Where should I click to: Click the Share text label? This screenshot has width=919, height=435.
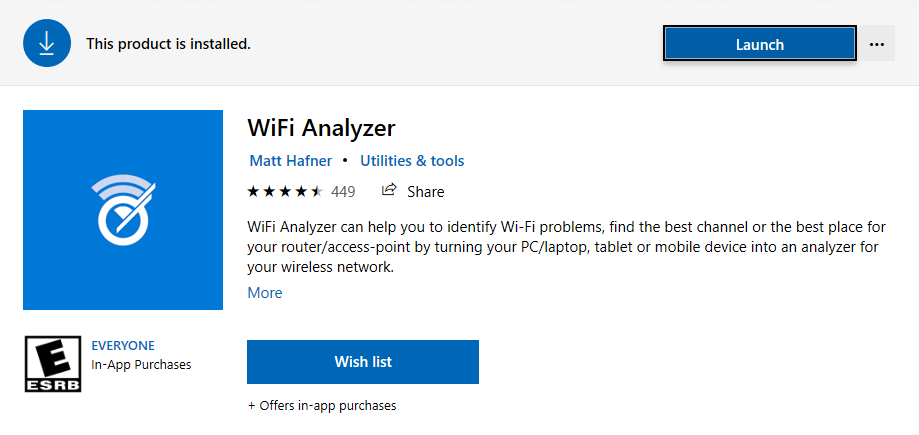click(x=426, y=192)
